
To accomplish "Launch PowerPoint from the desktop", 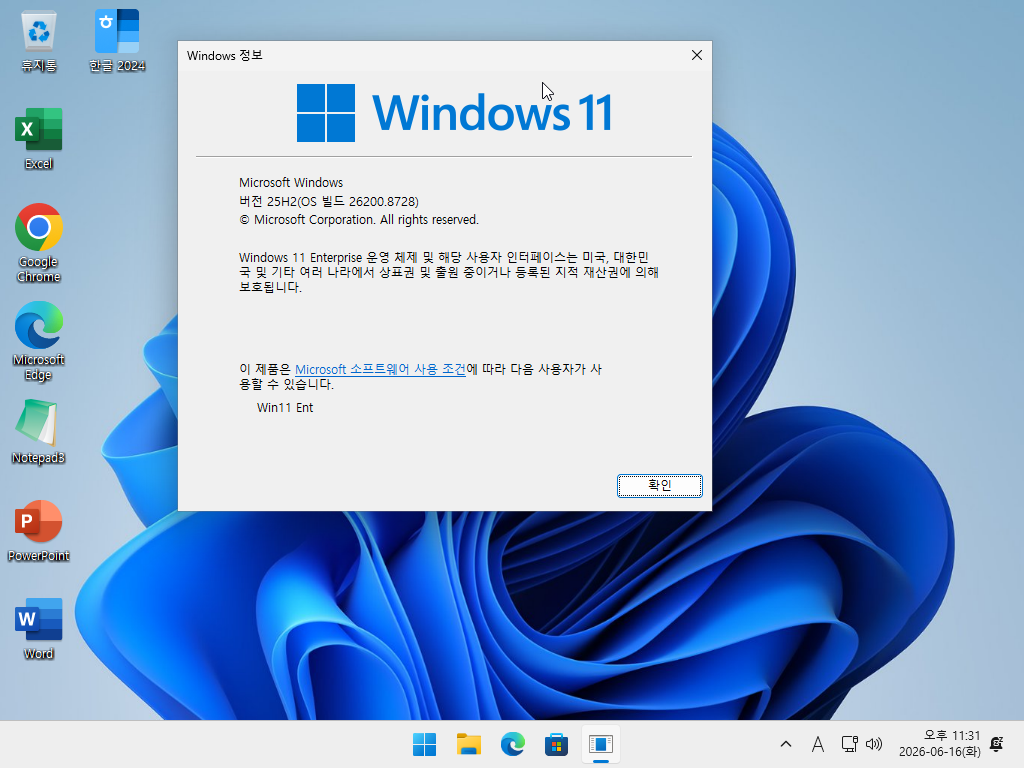I will point(39,530).
